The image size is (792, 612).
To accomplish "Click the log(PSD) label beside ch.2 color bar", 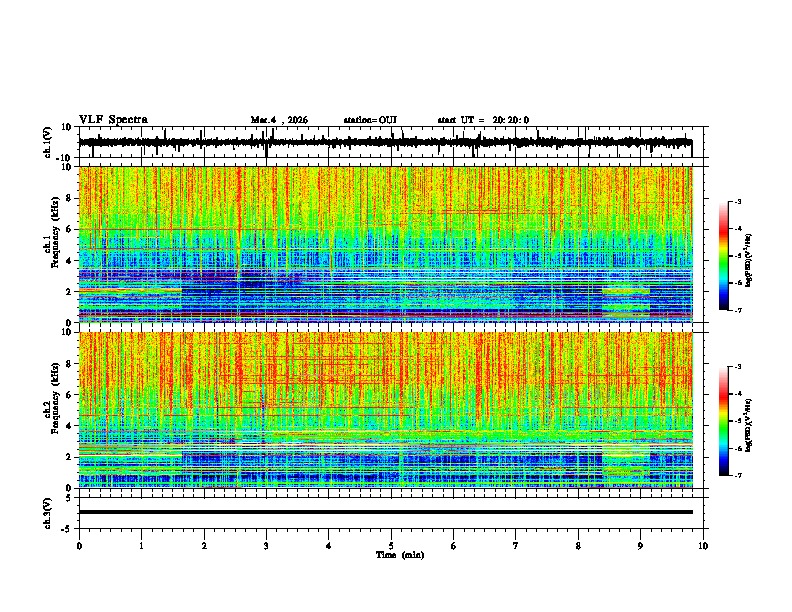I will point(749,426).
